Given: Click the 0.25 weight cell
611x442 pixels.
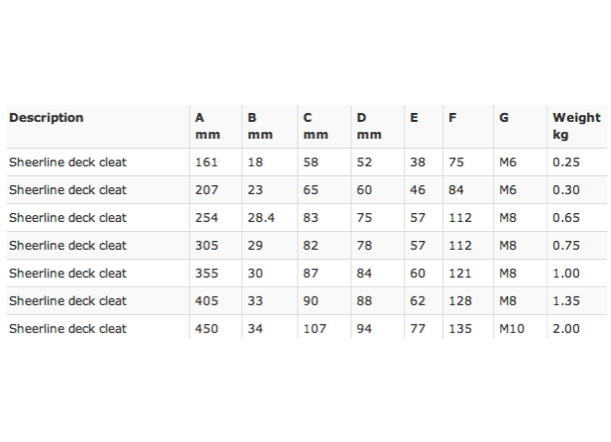Looking at the screenshot, I should [566, 162].
